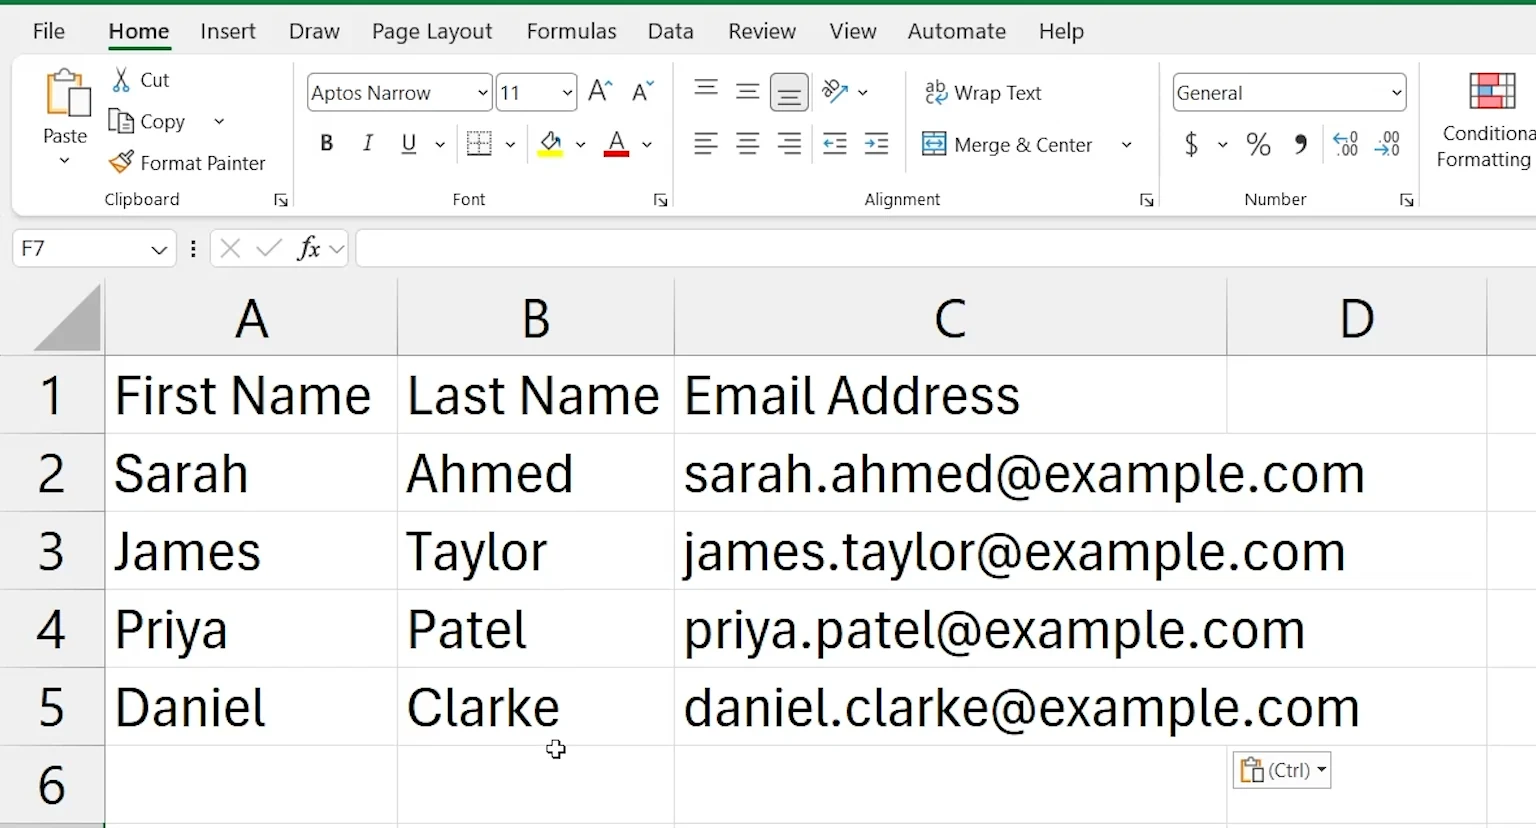Apply the yellow fill color
The width and height of the screenshot is (1536, 828).
[x=550, y=145]
